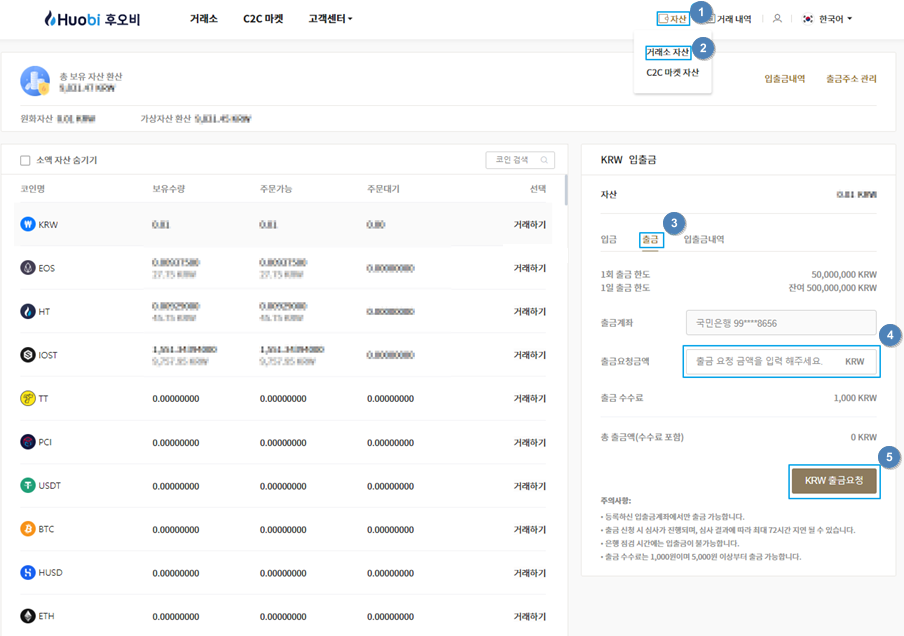
Task: Click 거래하기 in the USDT row
Action: [x=529, y=486]
